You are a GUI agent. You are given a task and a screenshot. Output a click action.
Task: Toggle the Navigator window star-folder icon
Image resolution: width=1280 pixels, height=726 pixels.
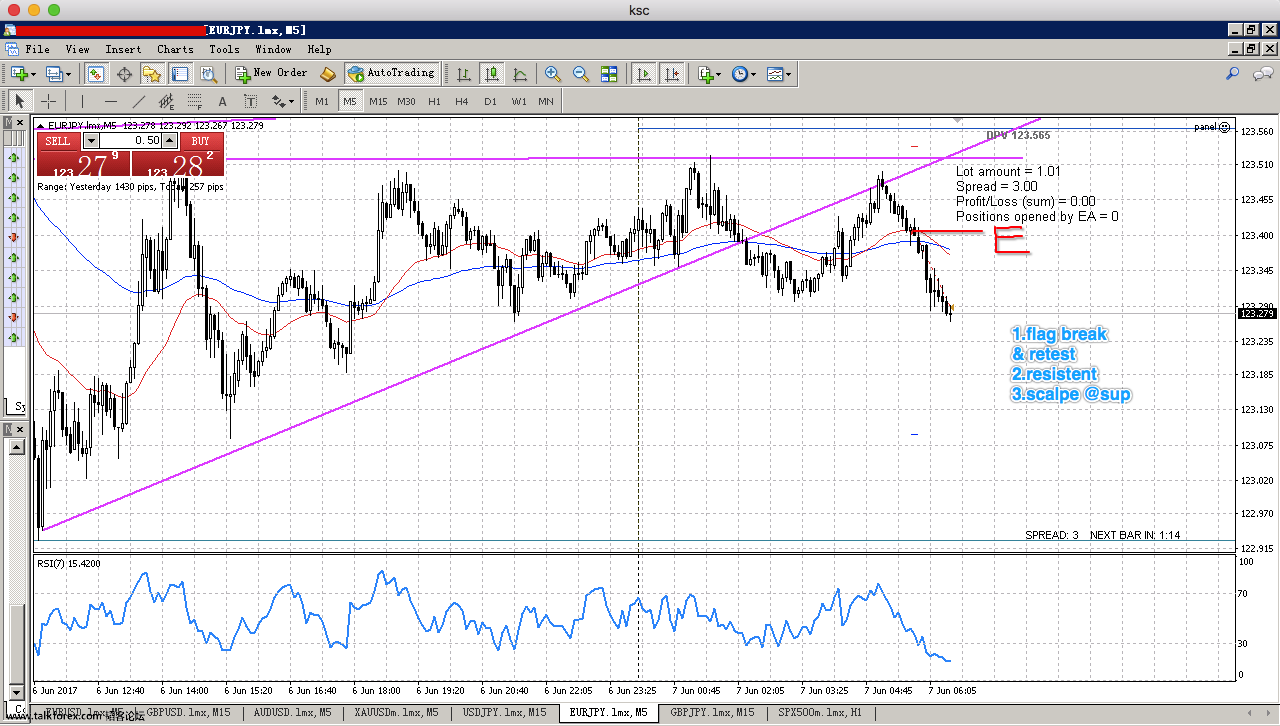[x=152, y=74]
